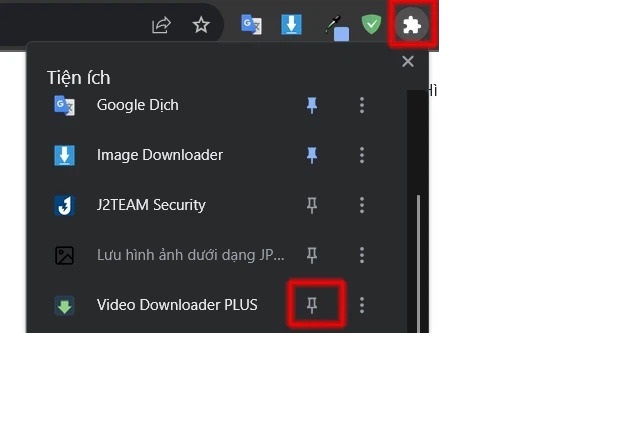Click the Google Dịch list icon
This screenshot has height=437, width=640.
click(x=64, y=105)
